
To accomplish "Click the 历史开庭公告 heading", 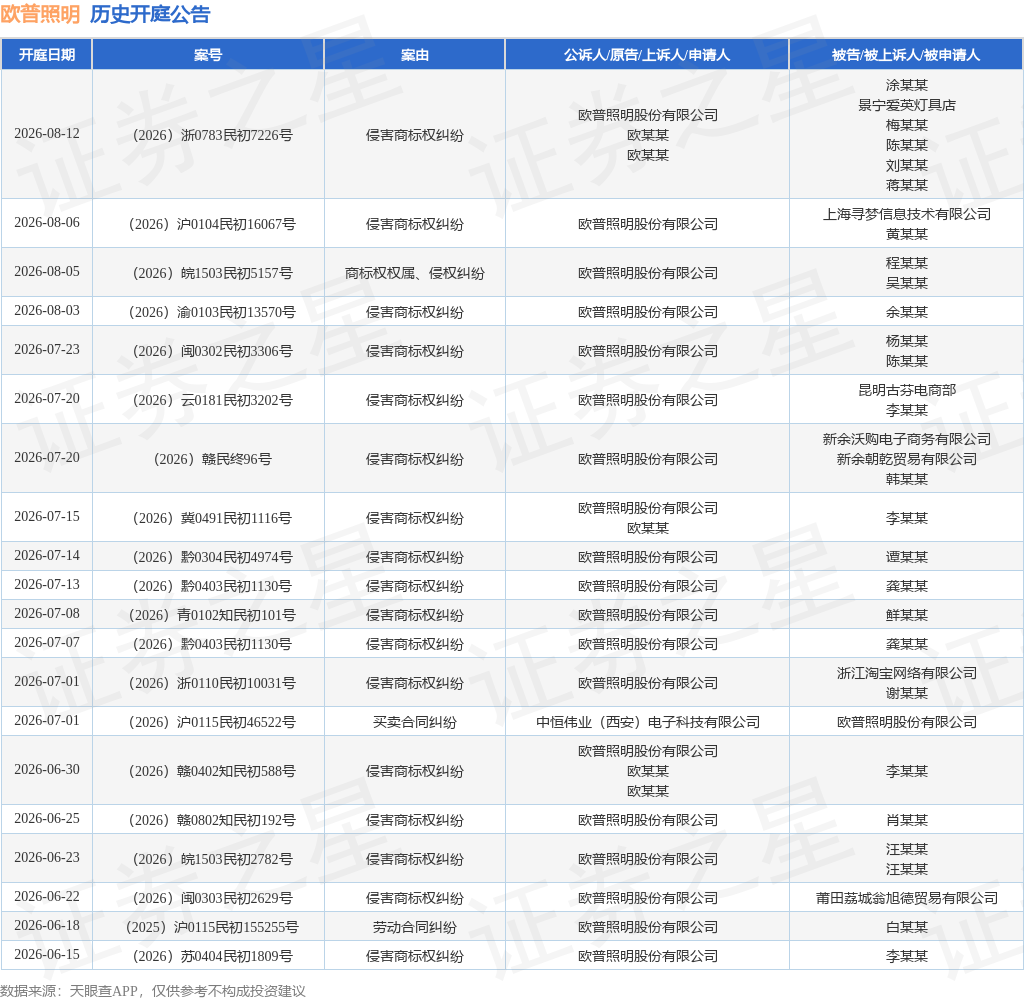I will click(150, 14).
